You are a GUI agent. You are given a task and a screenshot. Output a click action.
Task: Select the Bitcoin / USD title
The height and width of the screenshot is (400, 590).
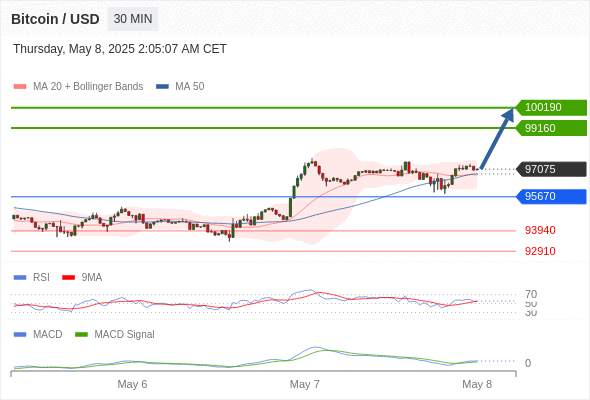(55, 19)
